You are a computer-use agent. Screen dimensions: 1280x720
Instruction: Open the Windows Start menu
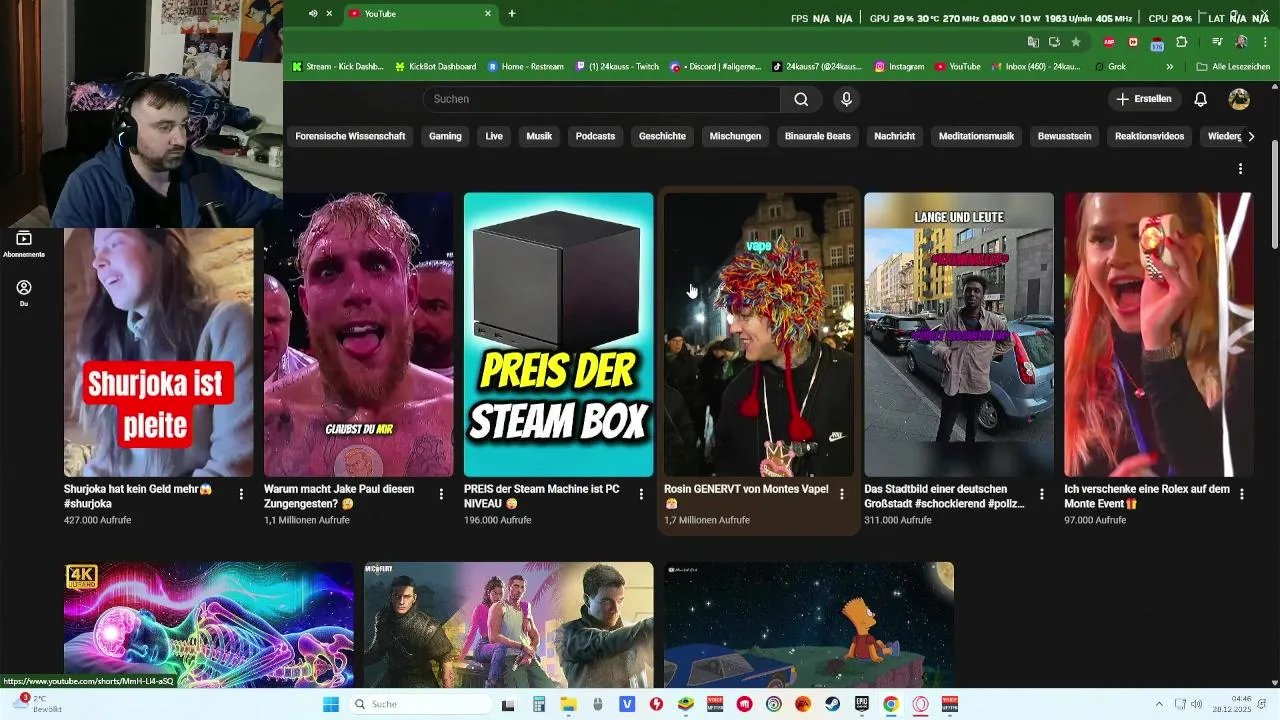click(331, 704)
